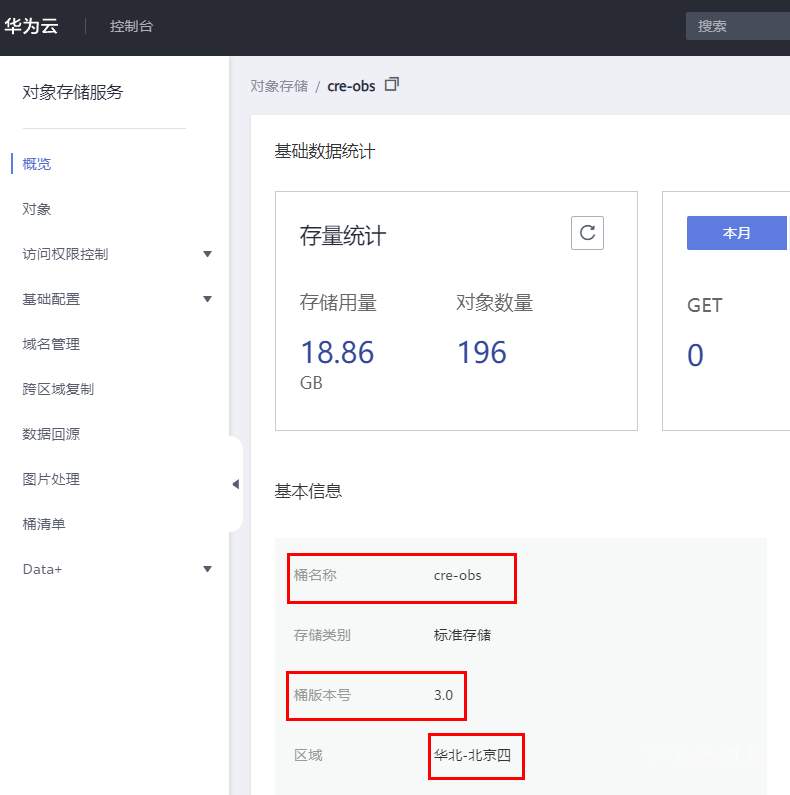The height and width of the screenshot is (795, 790).
Task: Expand the Data+ menu arrow
Action: [207, 569]
